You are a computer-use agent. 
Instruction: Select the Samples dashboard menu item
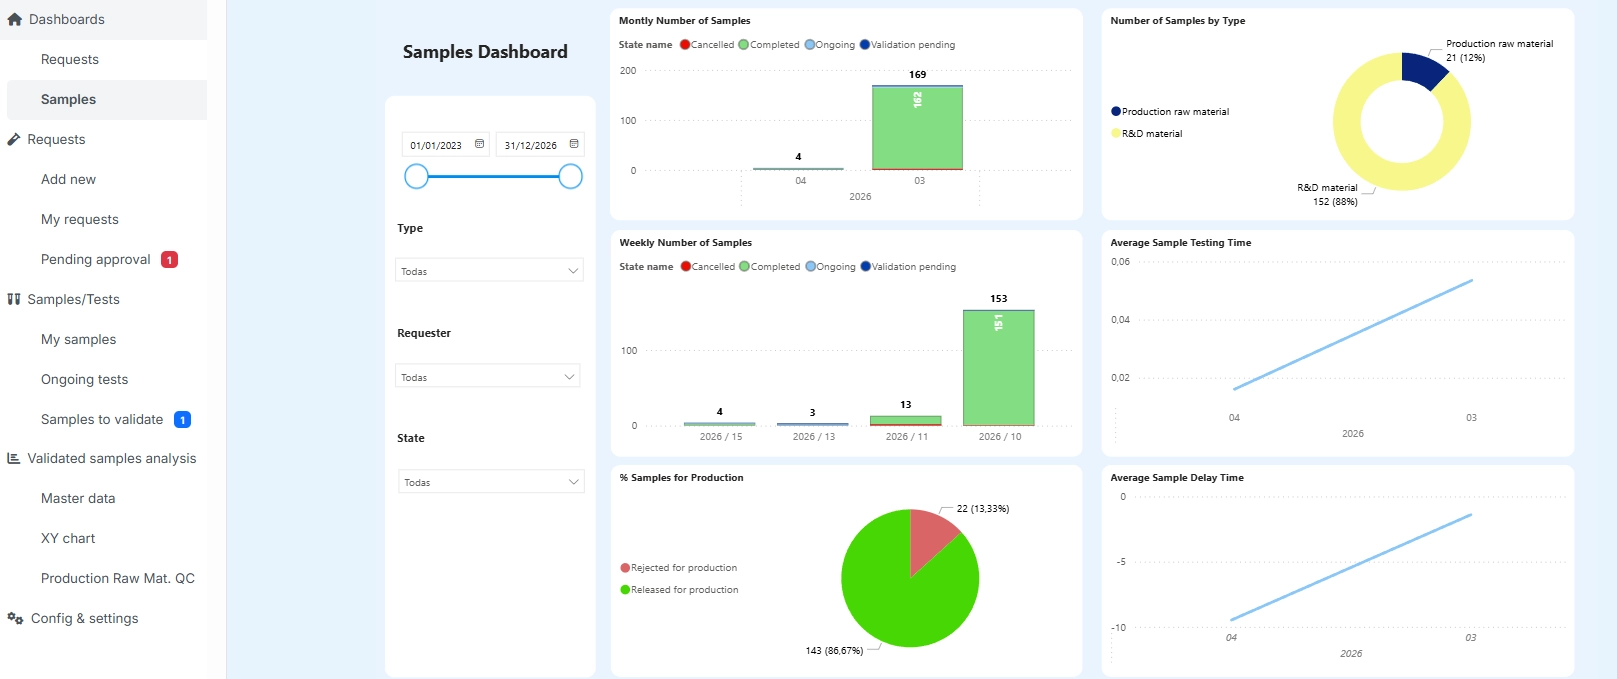point(68,99)
